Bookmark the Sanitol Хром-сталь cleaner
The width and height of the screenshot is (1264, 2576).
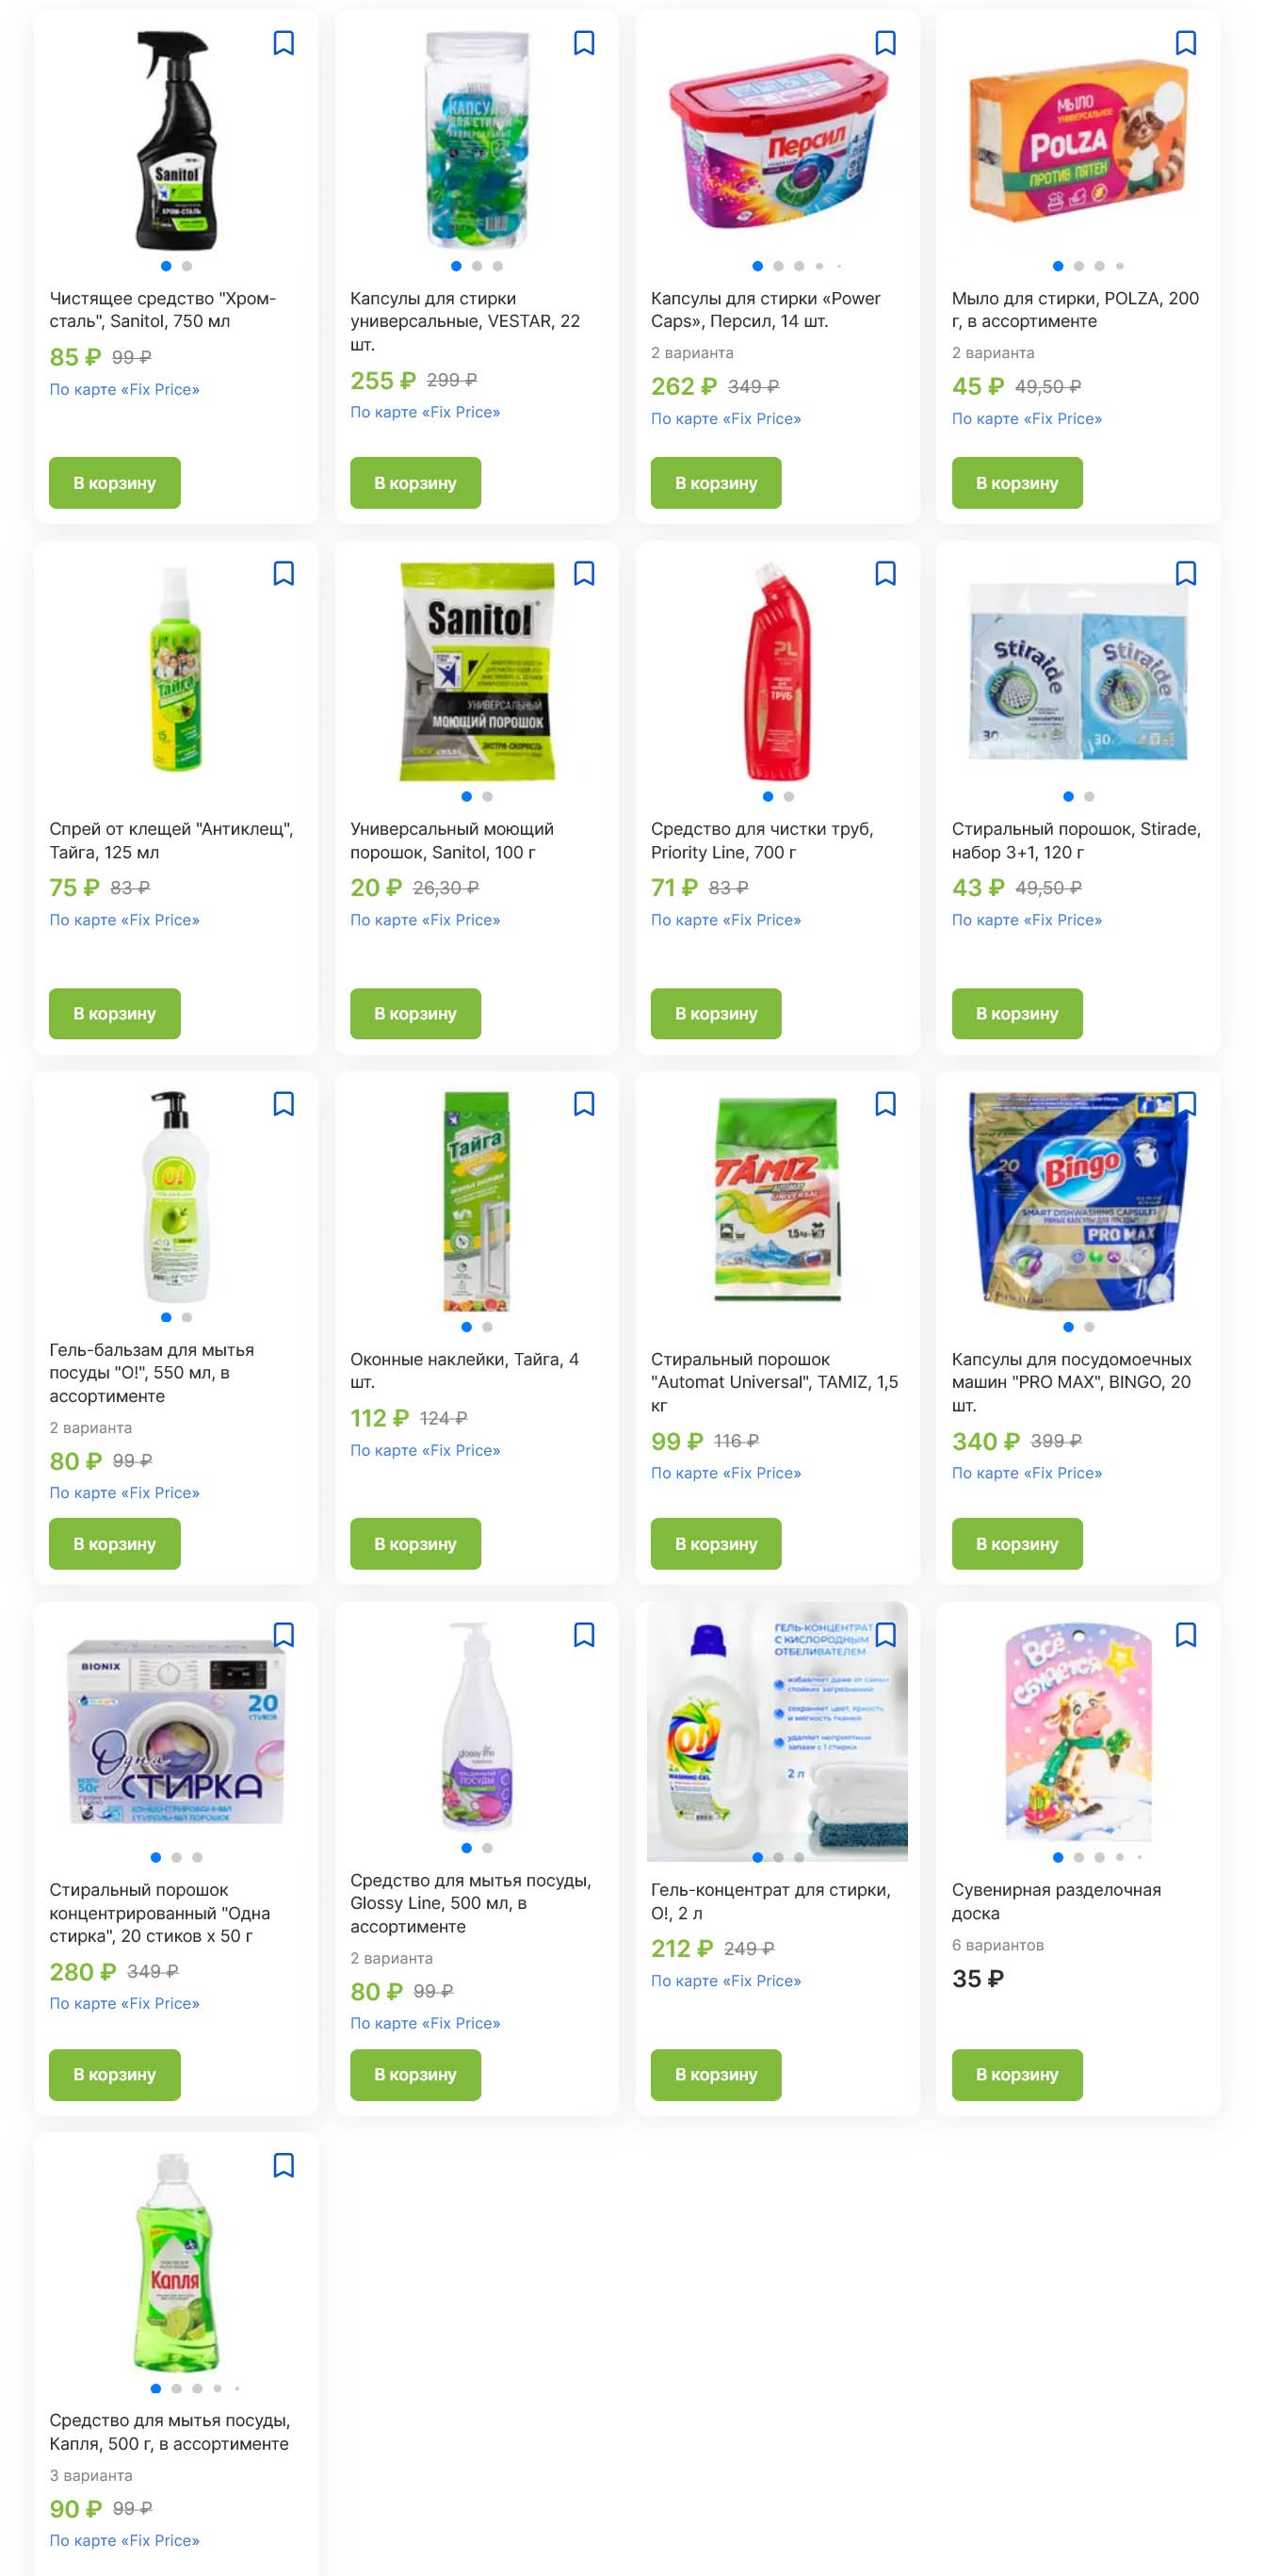[283, 43]
